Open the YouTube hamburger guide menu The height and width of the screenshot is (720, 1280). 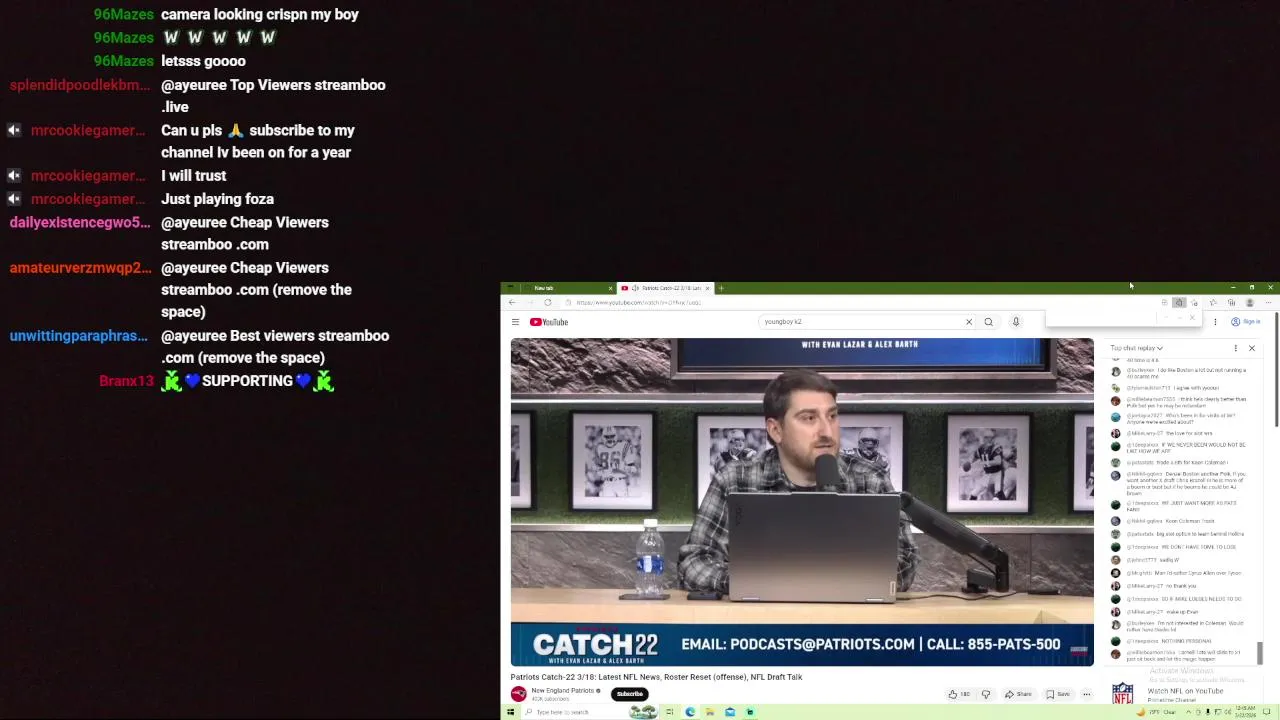pos(515,322)
